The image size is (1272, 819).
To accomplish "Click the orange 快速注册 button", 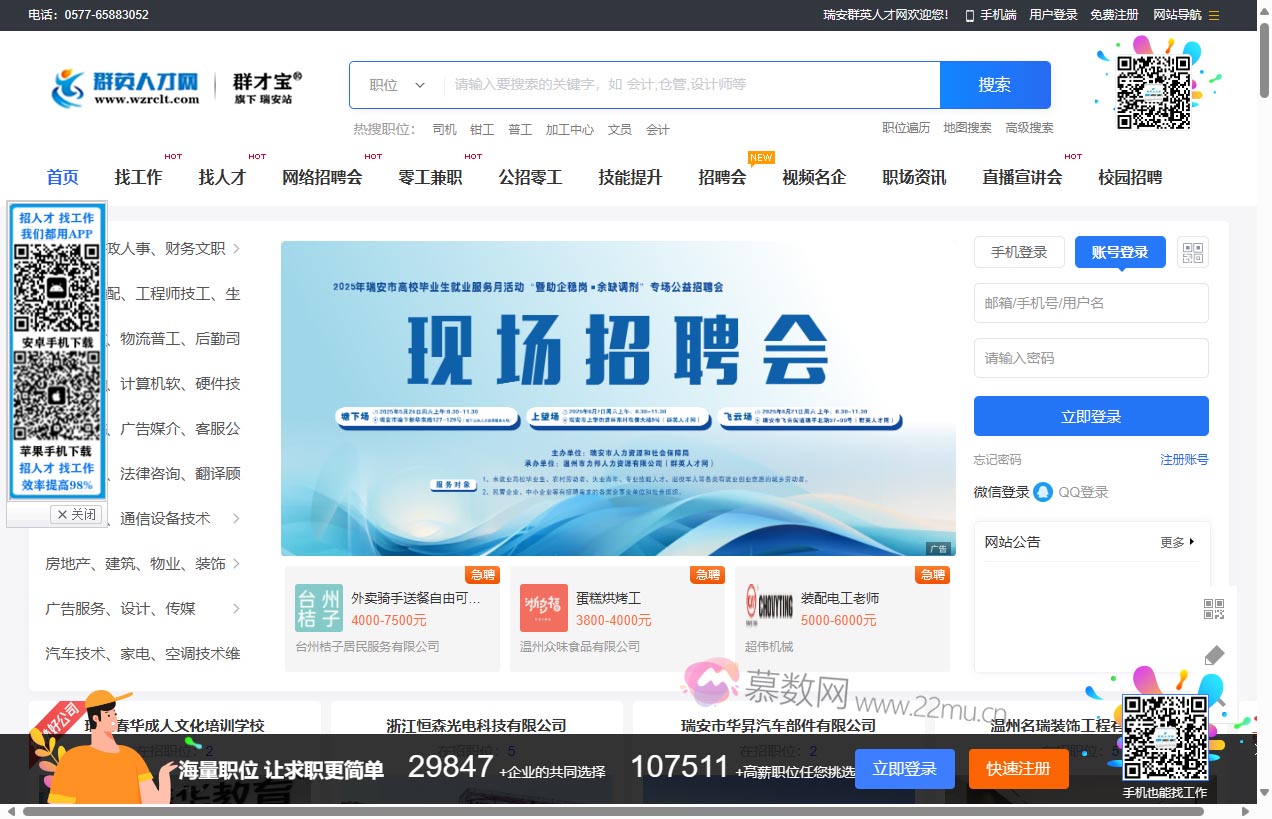I will (1018, 769).
